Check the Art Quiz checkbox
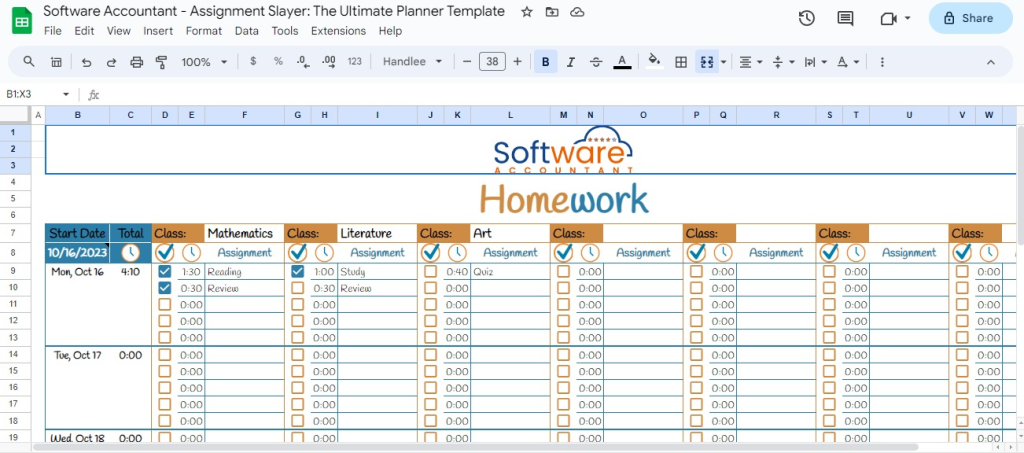The width and height of the screenshot is (1024, 453). coord(430,272)
